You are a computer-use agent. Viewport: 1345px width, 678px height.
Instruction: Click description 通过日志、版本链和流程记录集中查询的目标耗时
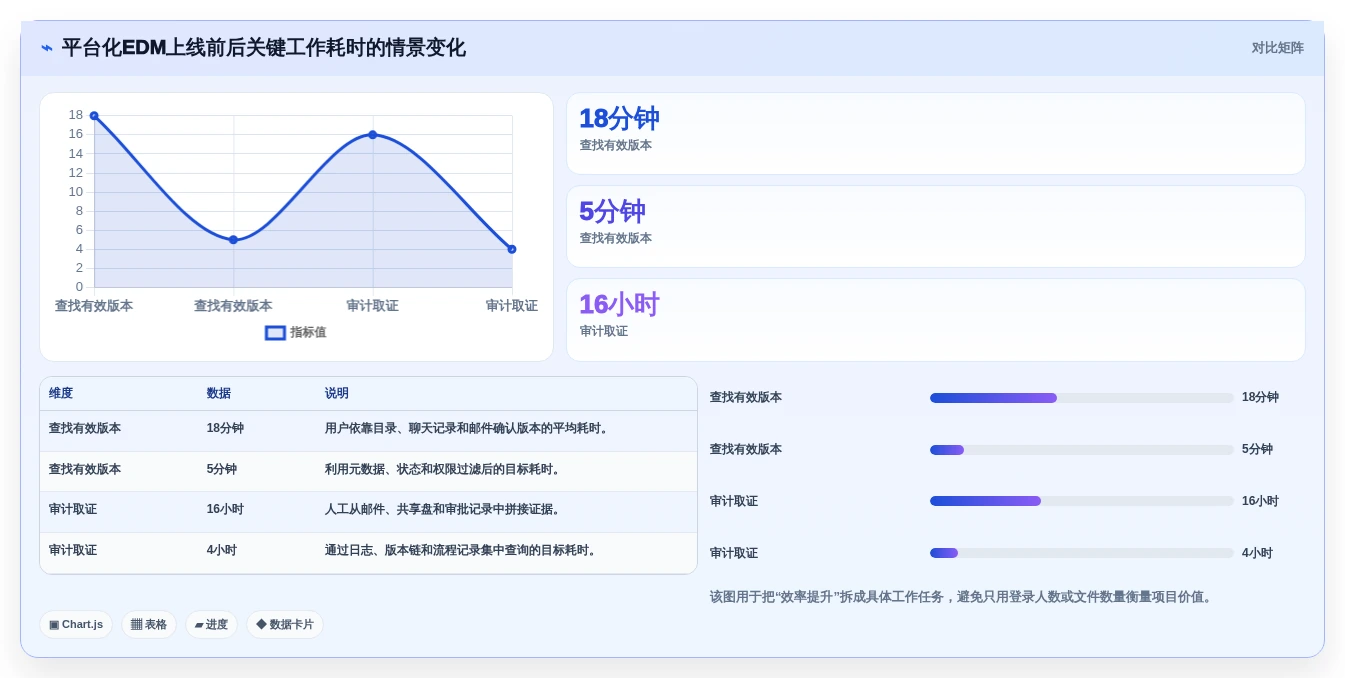point(463,551)
